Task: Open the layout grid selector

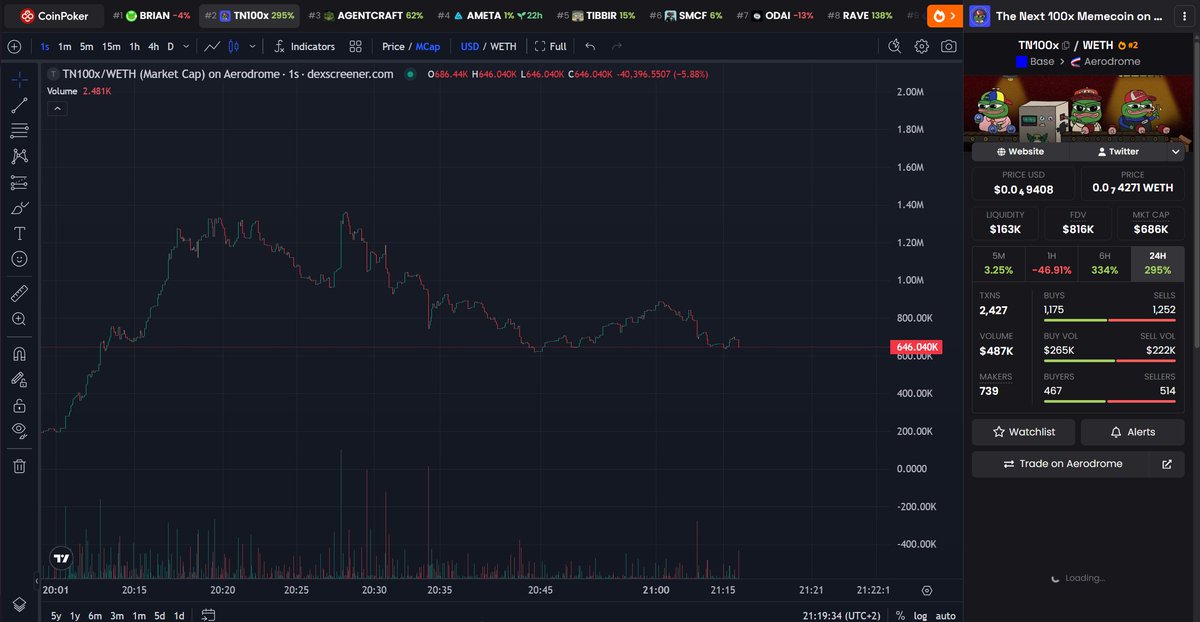Action: point(356,46)
